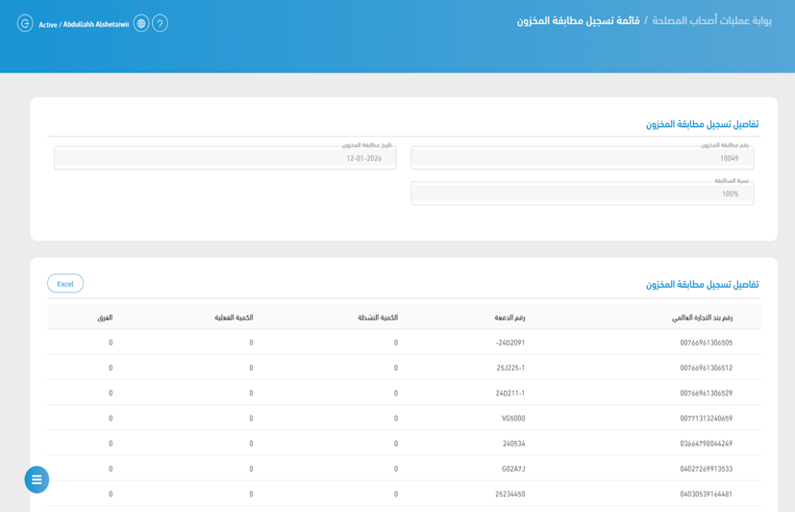Select the row with GTIN 00766961306505

[705, 343]
